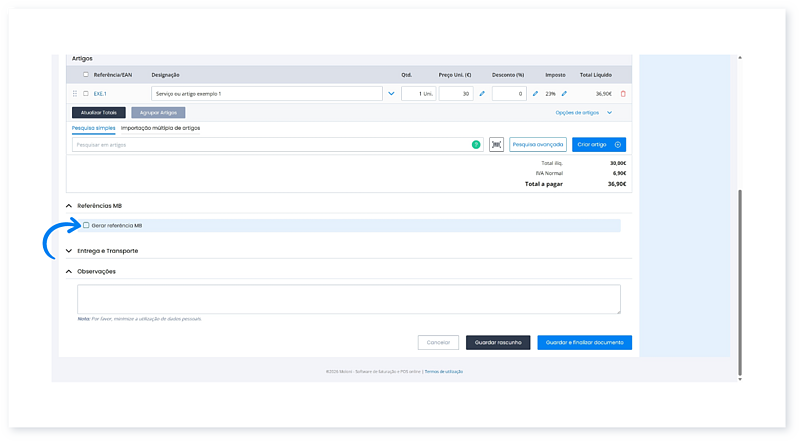Viewport: 800px width, 442px height.
Task: Collapse the Referências MB section
Action: click(69, 206)
